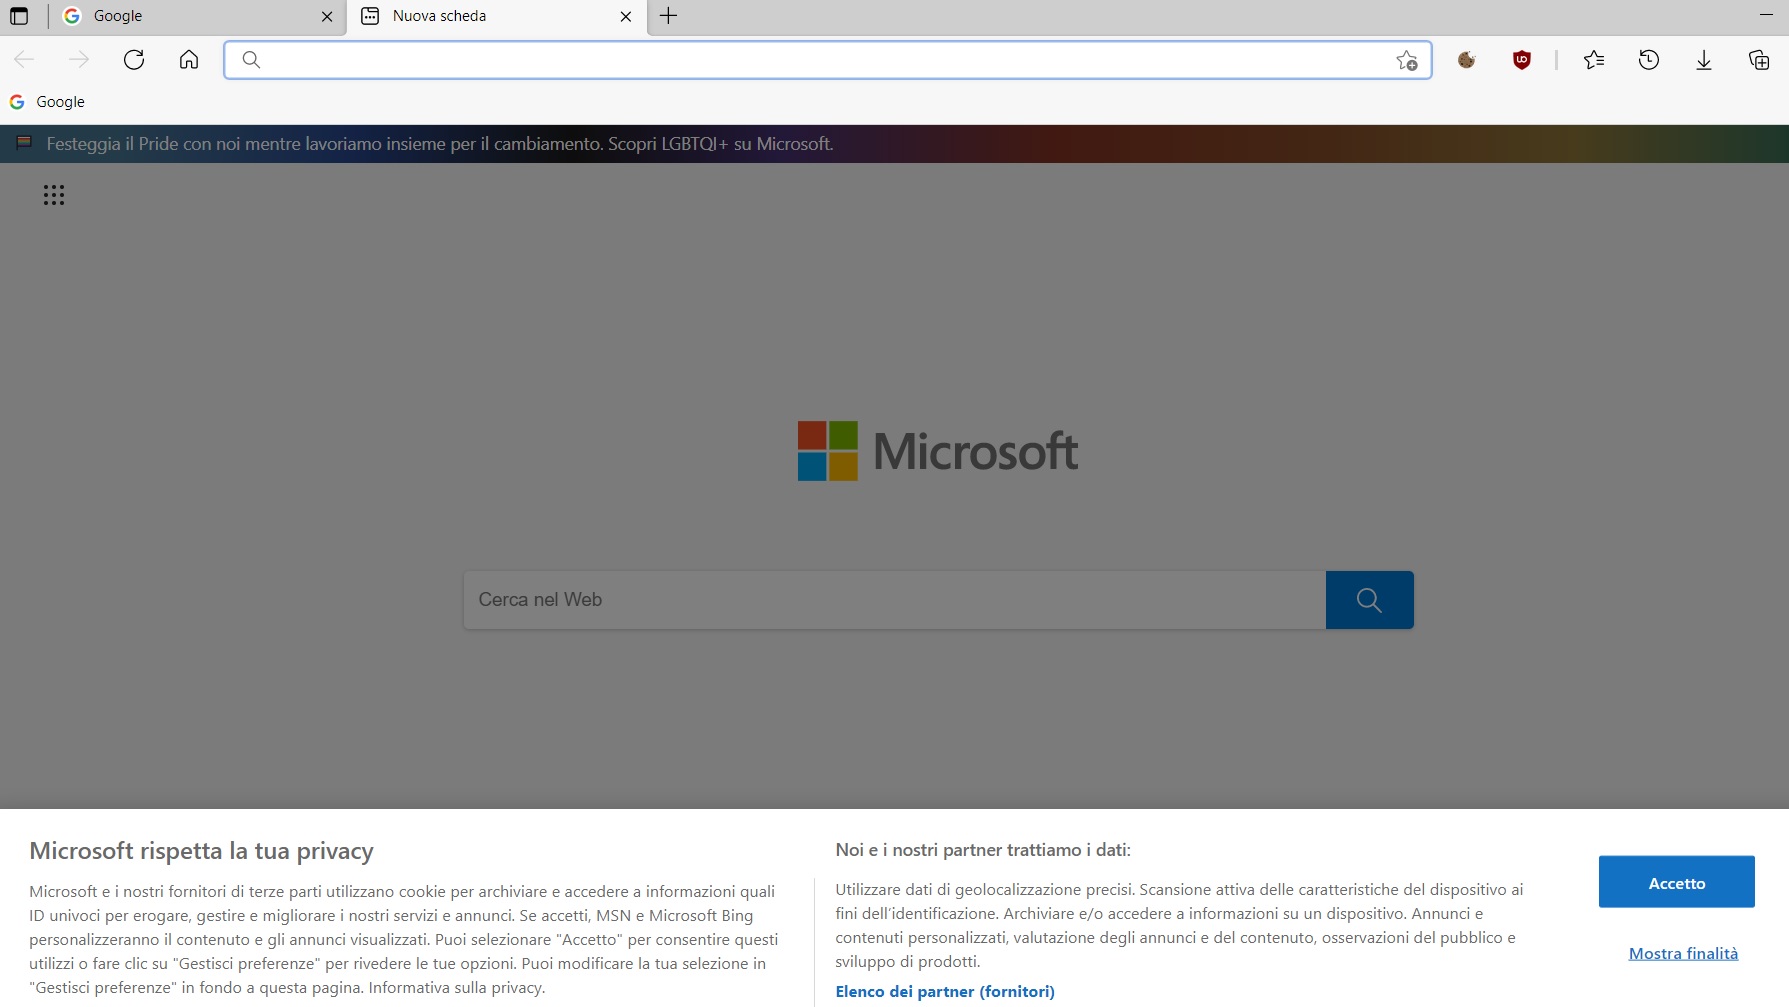
Task: Go to the browser home page
Action: pyautogui.click(x=188, y=59)
